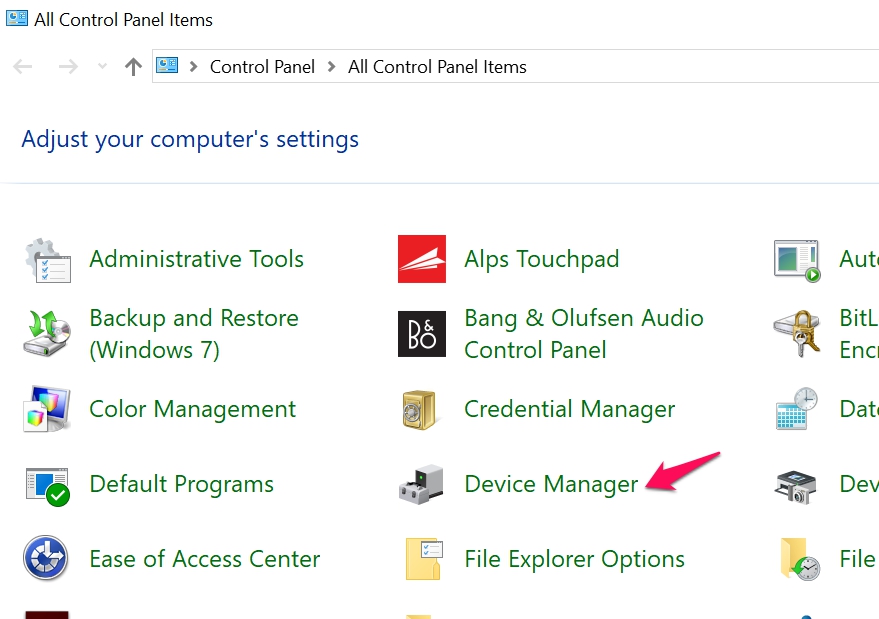
Task: Click empty area of the address bar field
Action: point(701,67)
